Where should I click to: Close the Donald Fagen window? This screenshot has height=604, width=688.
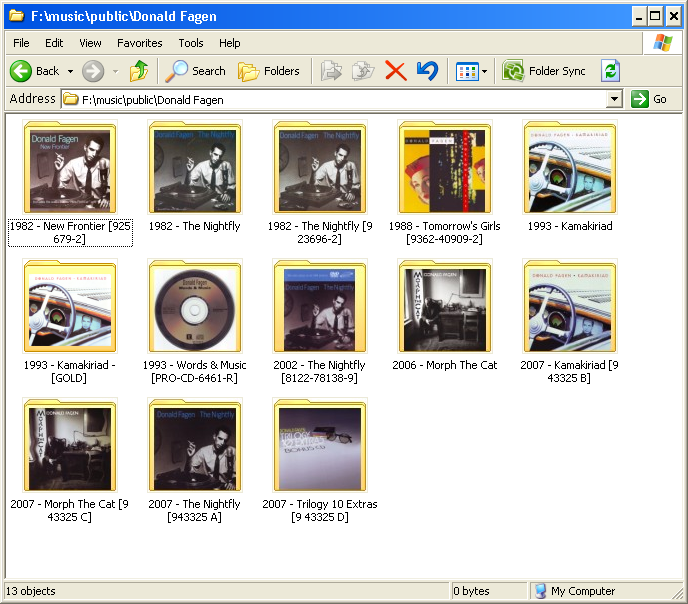(674, 16)
